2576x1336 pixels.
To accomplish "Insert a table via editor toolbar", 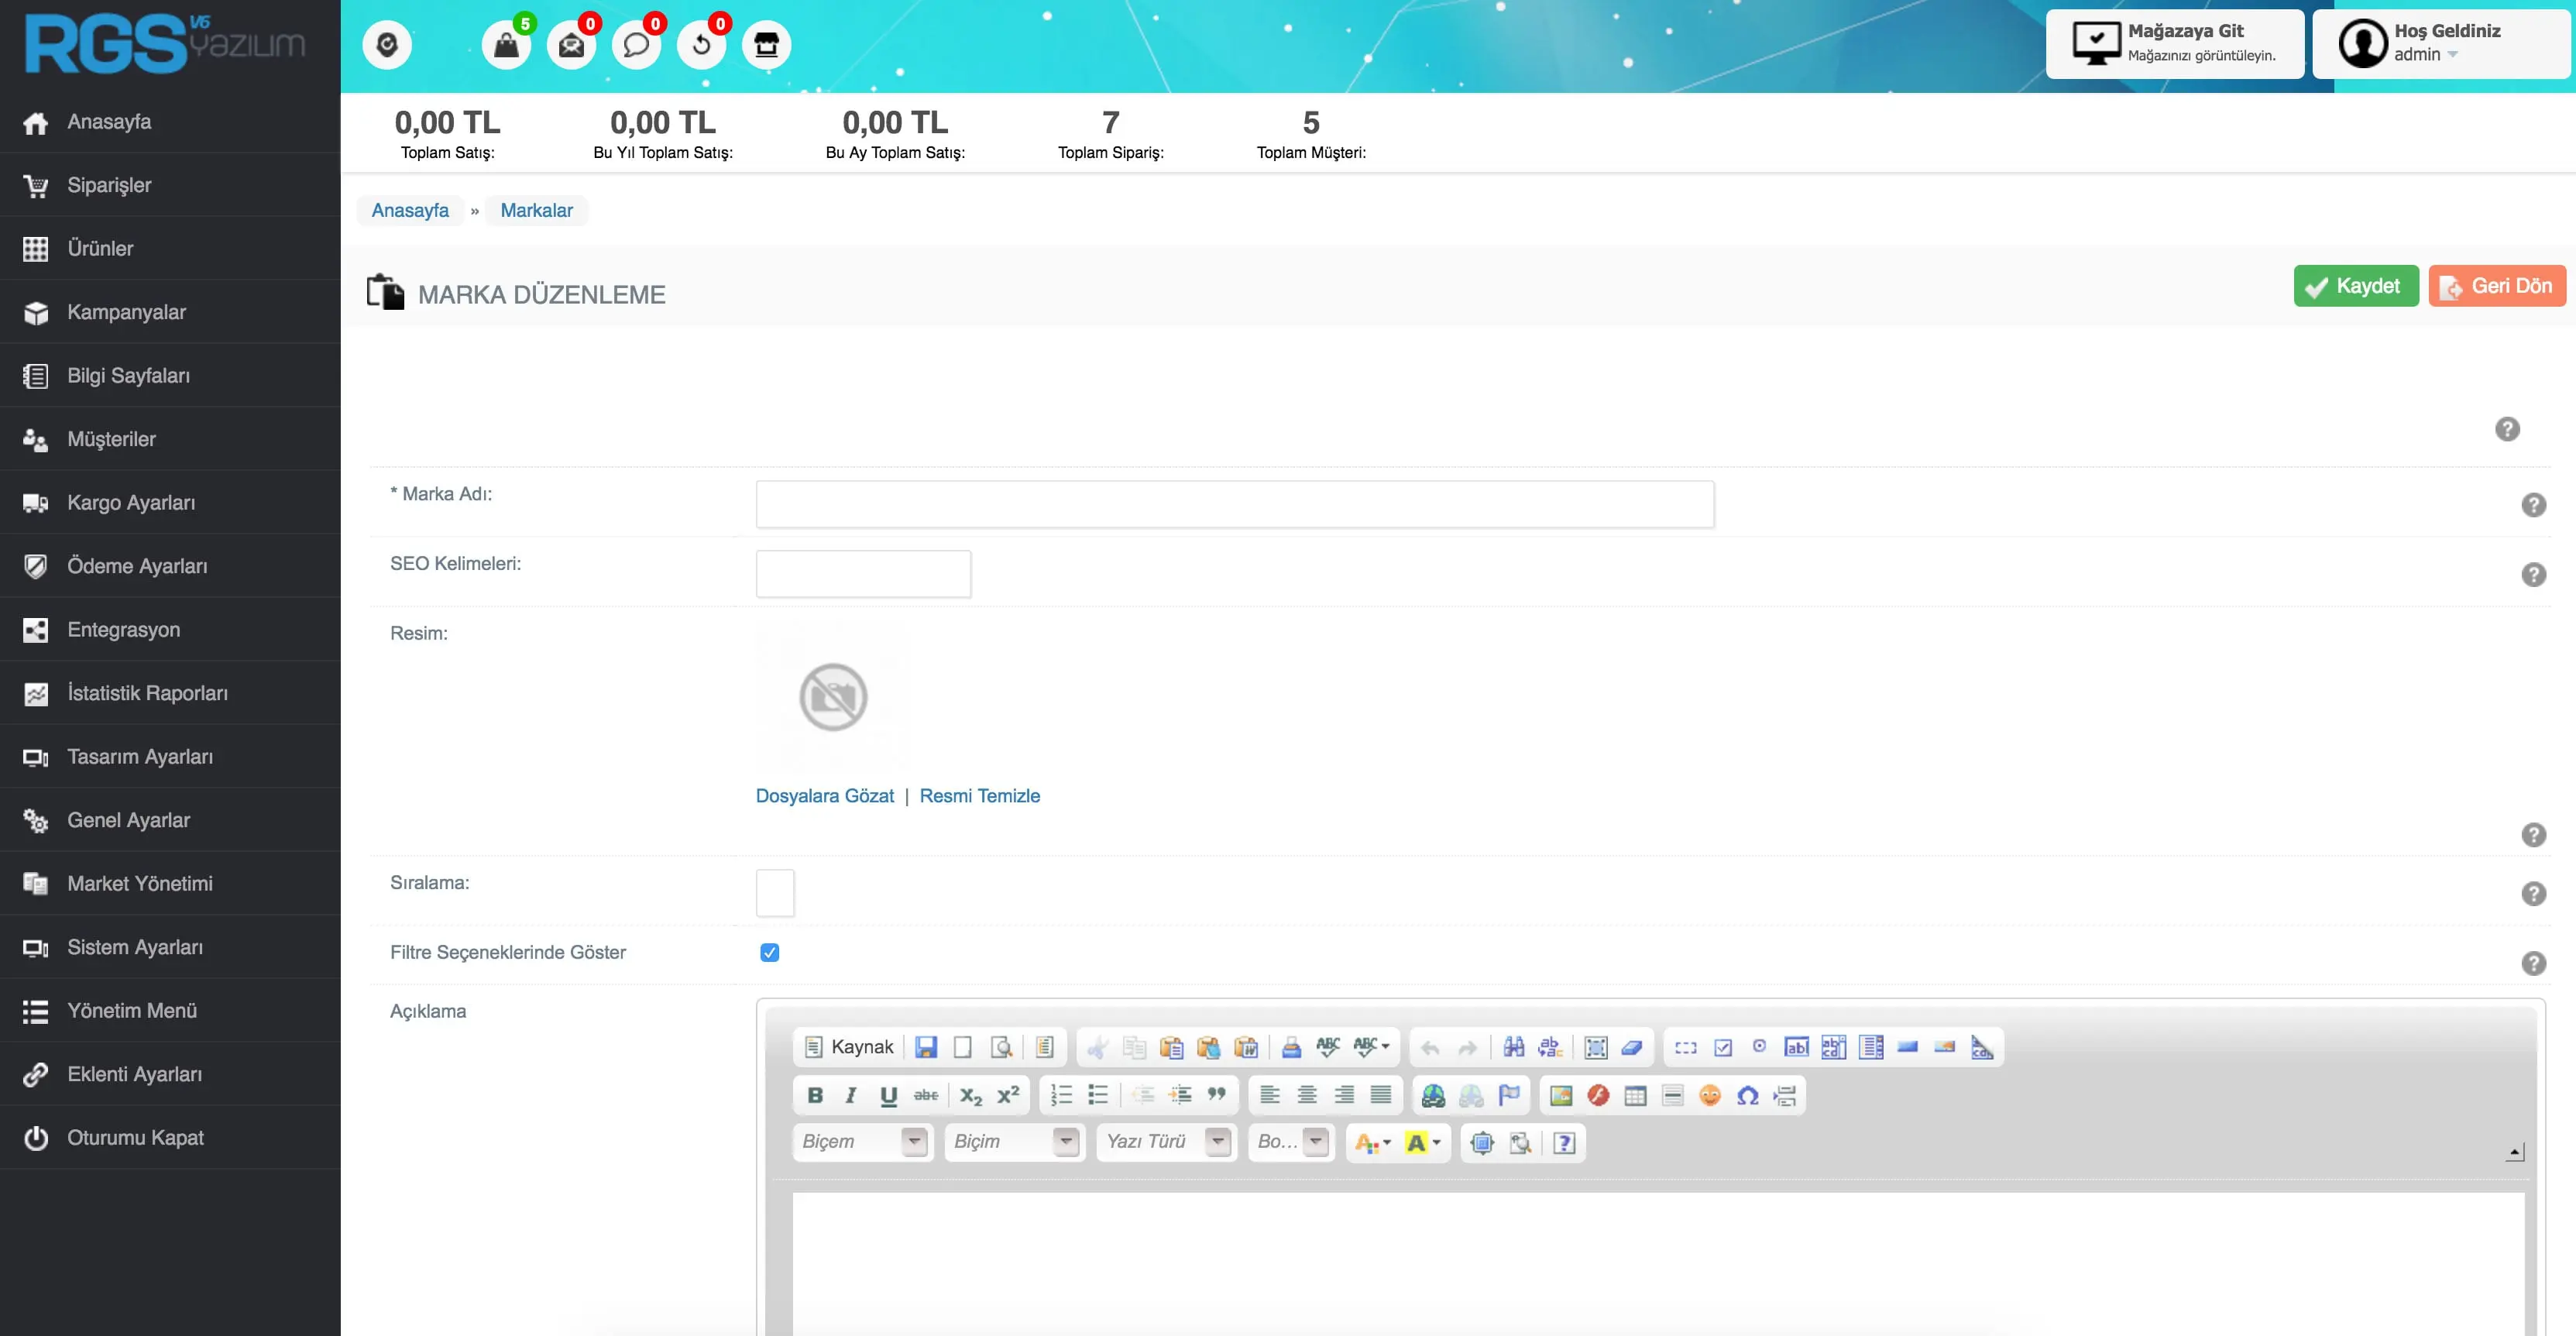I will click(x=1635, y=1096).
